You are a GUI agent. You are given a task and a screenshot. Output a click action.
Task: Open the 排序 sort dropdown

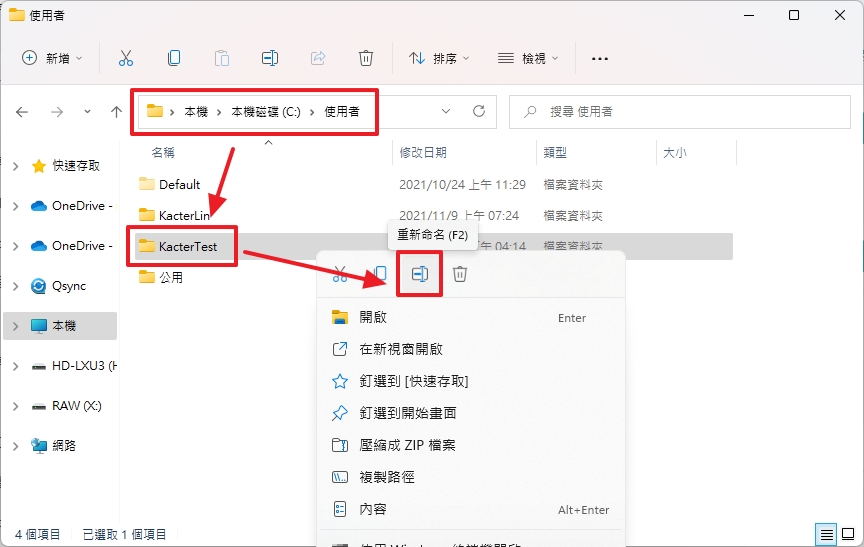tap(439, 58)
